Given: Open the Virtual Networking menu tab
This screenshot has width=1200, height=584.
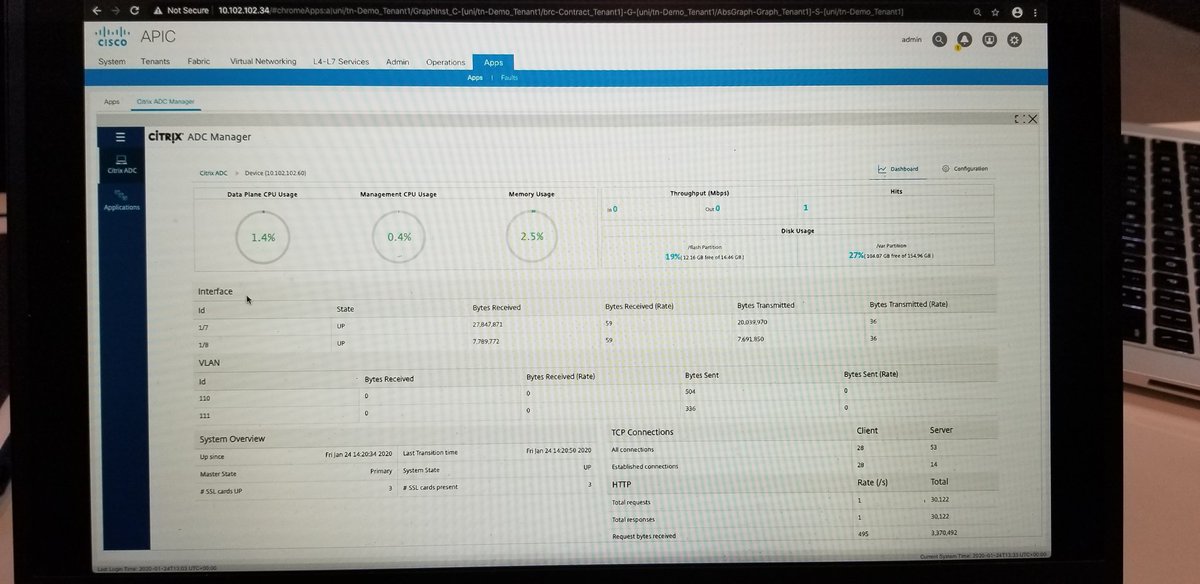Looking at the screenshot, I should (263, 61).
